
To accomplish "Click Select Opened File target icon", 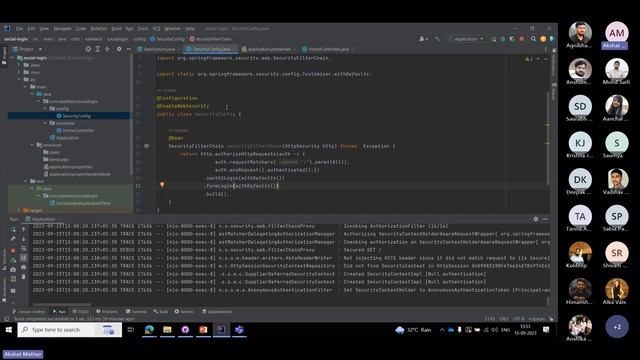I will click(88, 49).
